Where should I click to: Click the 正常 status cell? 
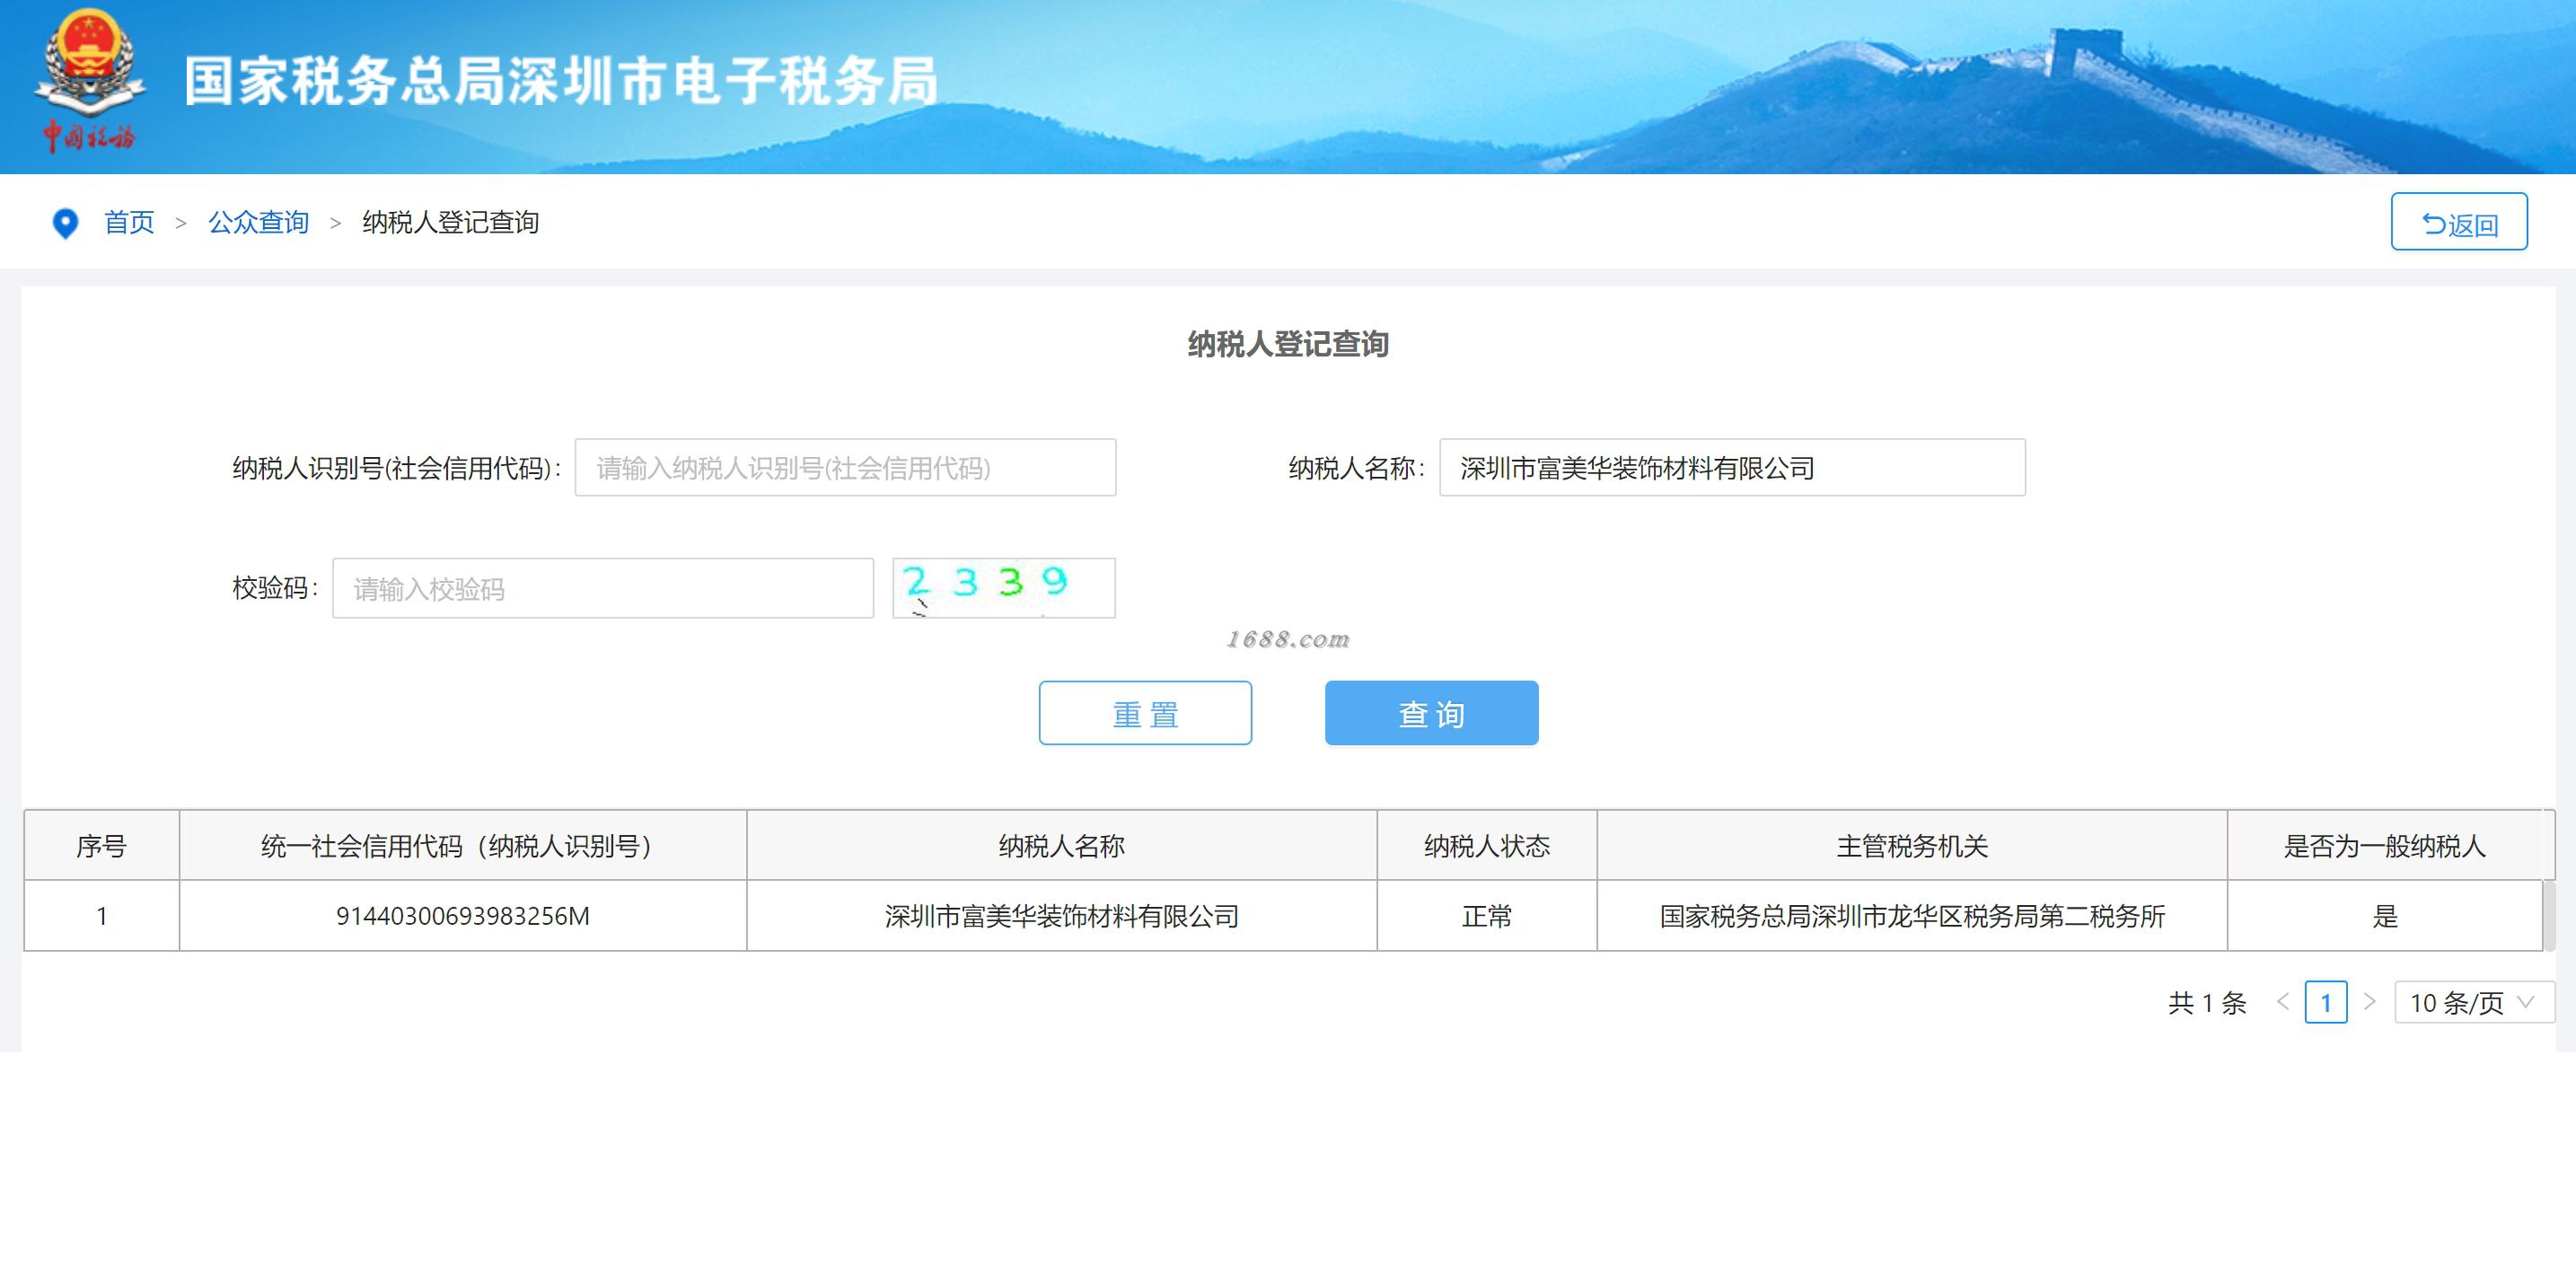pyautogui.click(x=1486, y=916)
